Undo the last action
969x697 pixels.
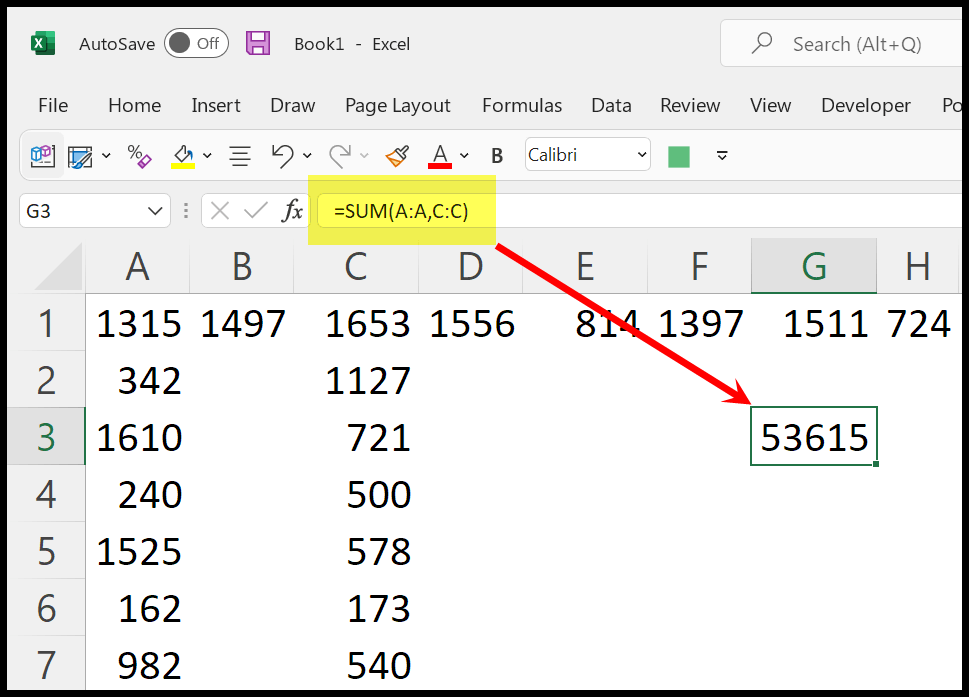coord(282,156)
